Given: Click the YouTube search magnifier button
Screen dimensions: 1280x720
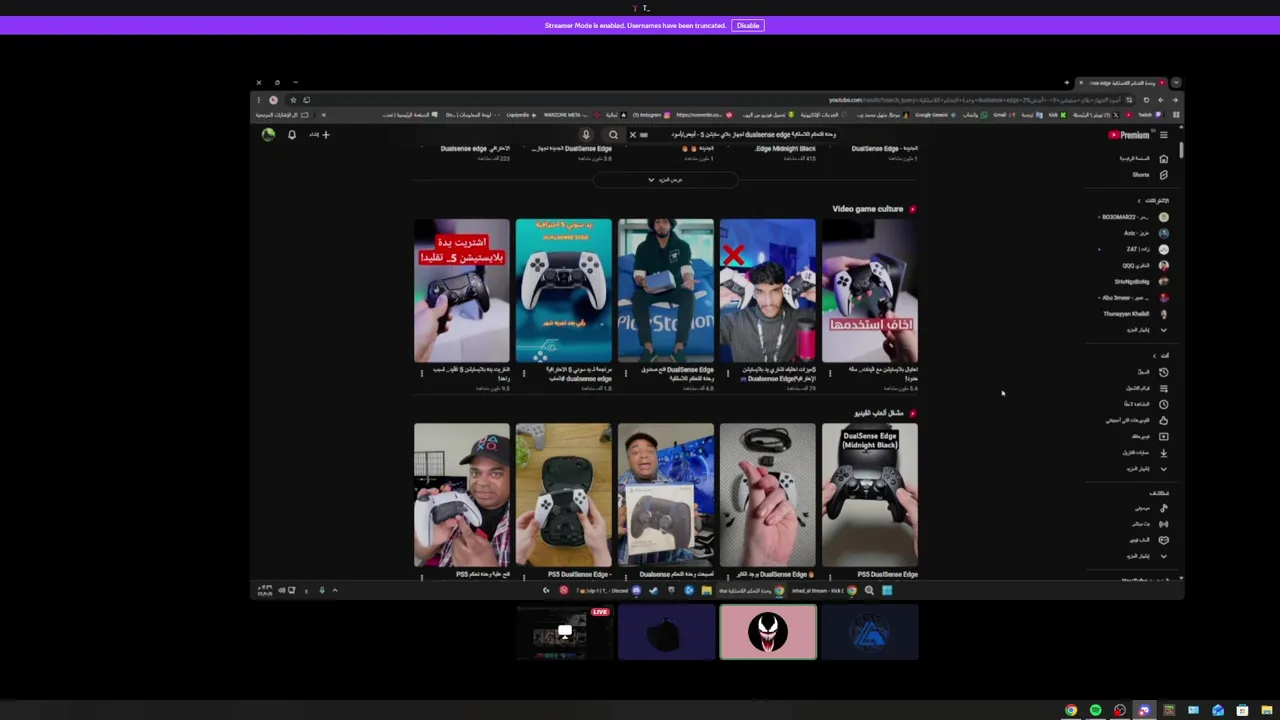Looking at the screenshot, I should (x=613, y=135).
